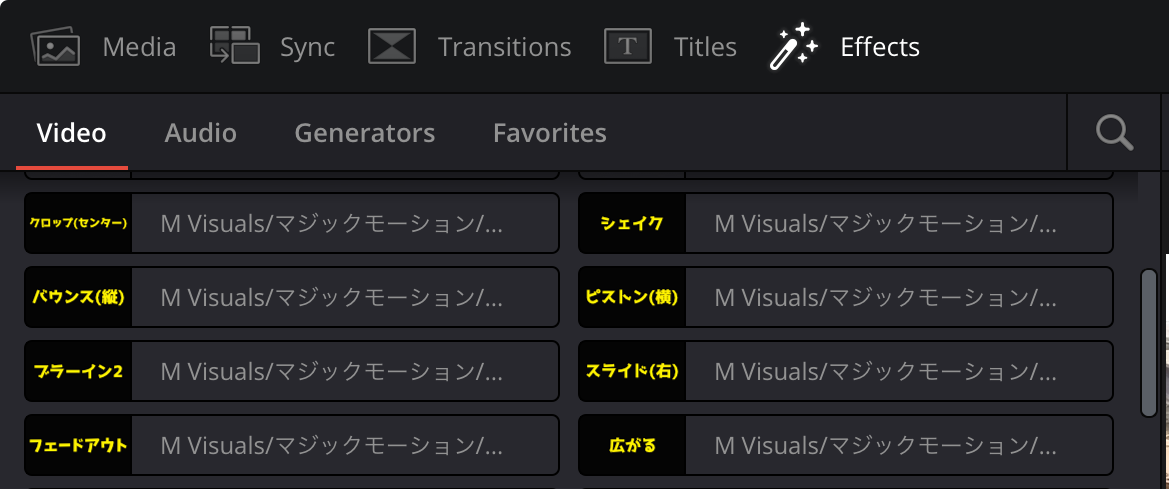Select the 広がる effect thumbnail
The width and height of the screenshot is (1169, 489).
tap(632, 445)
